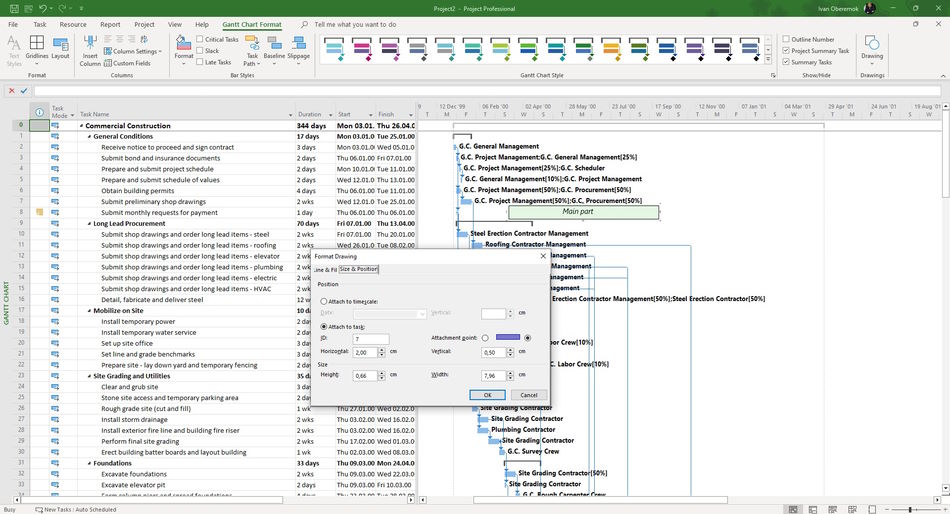This screenshot has width=950, height=514.
Task: Click Cancel in the Format Drawing dialog
Action: click(528, 395)
